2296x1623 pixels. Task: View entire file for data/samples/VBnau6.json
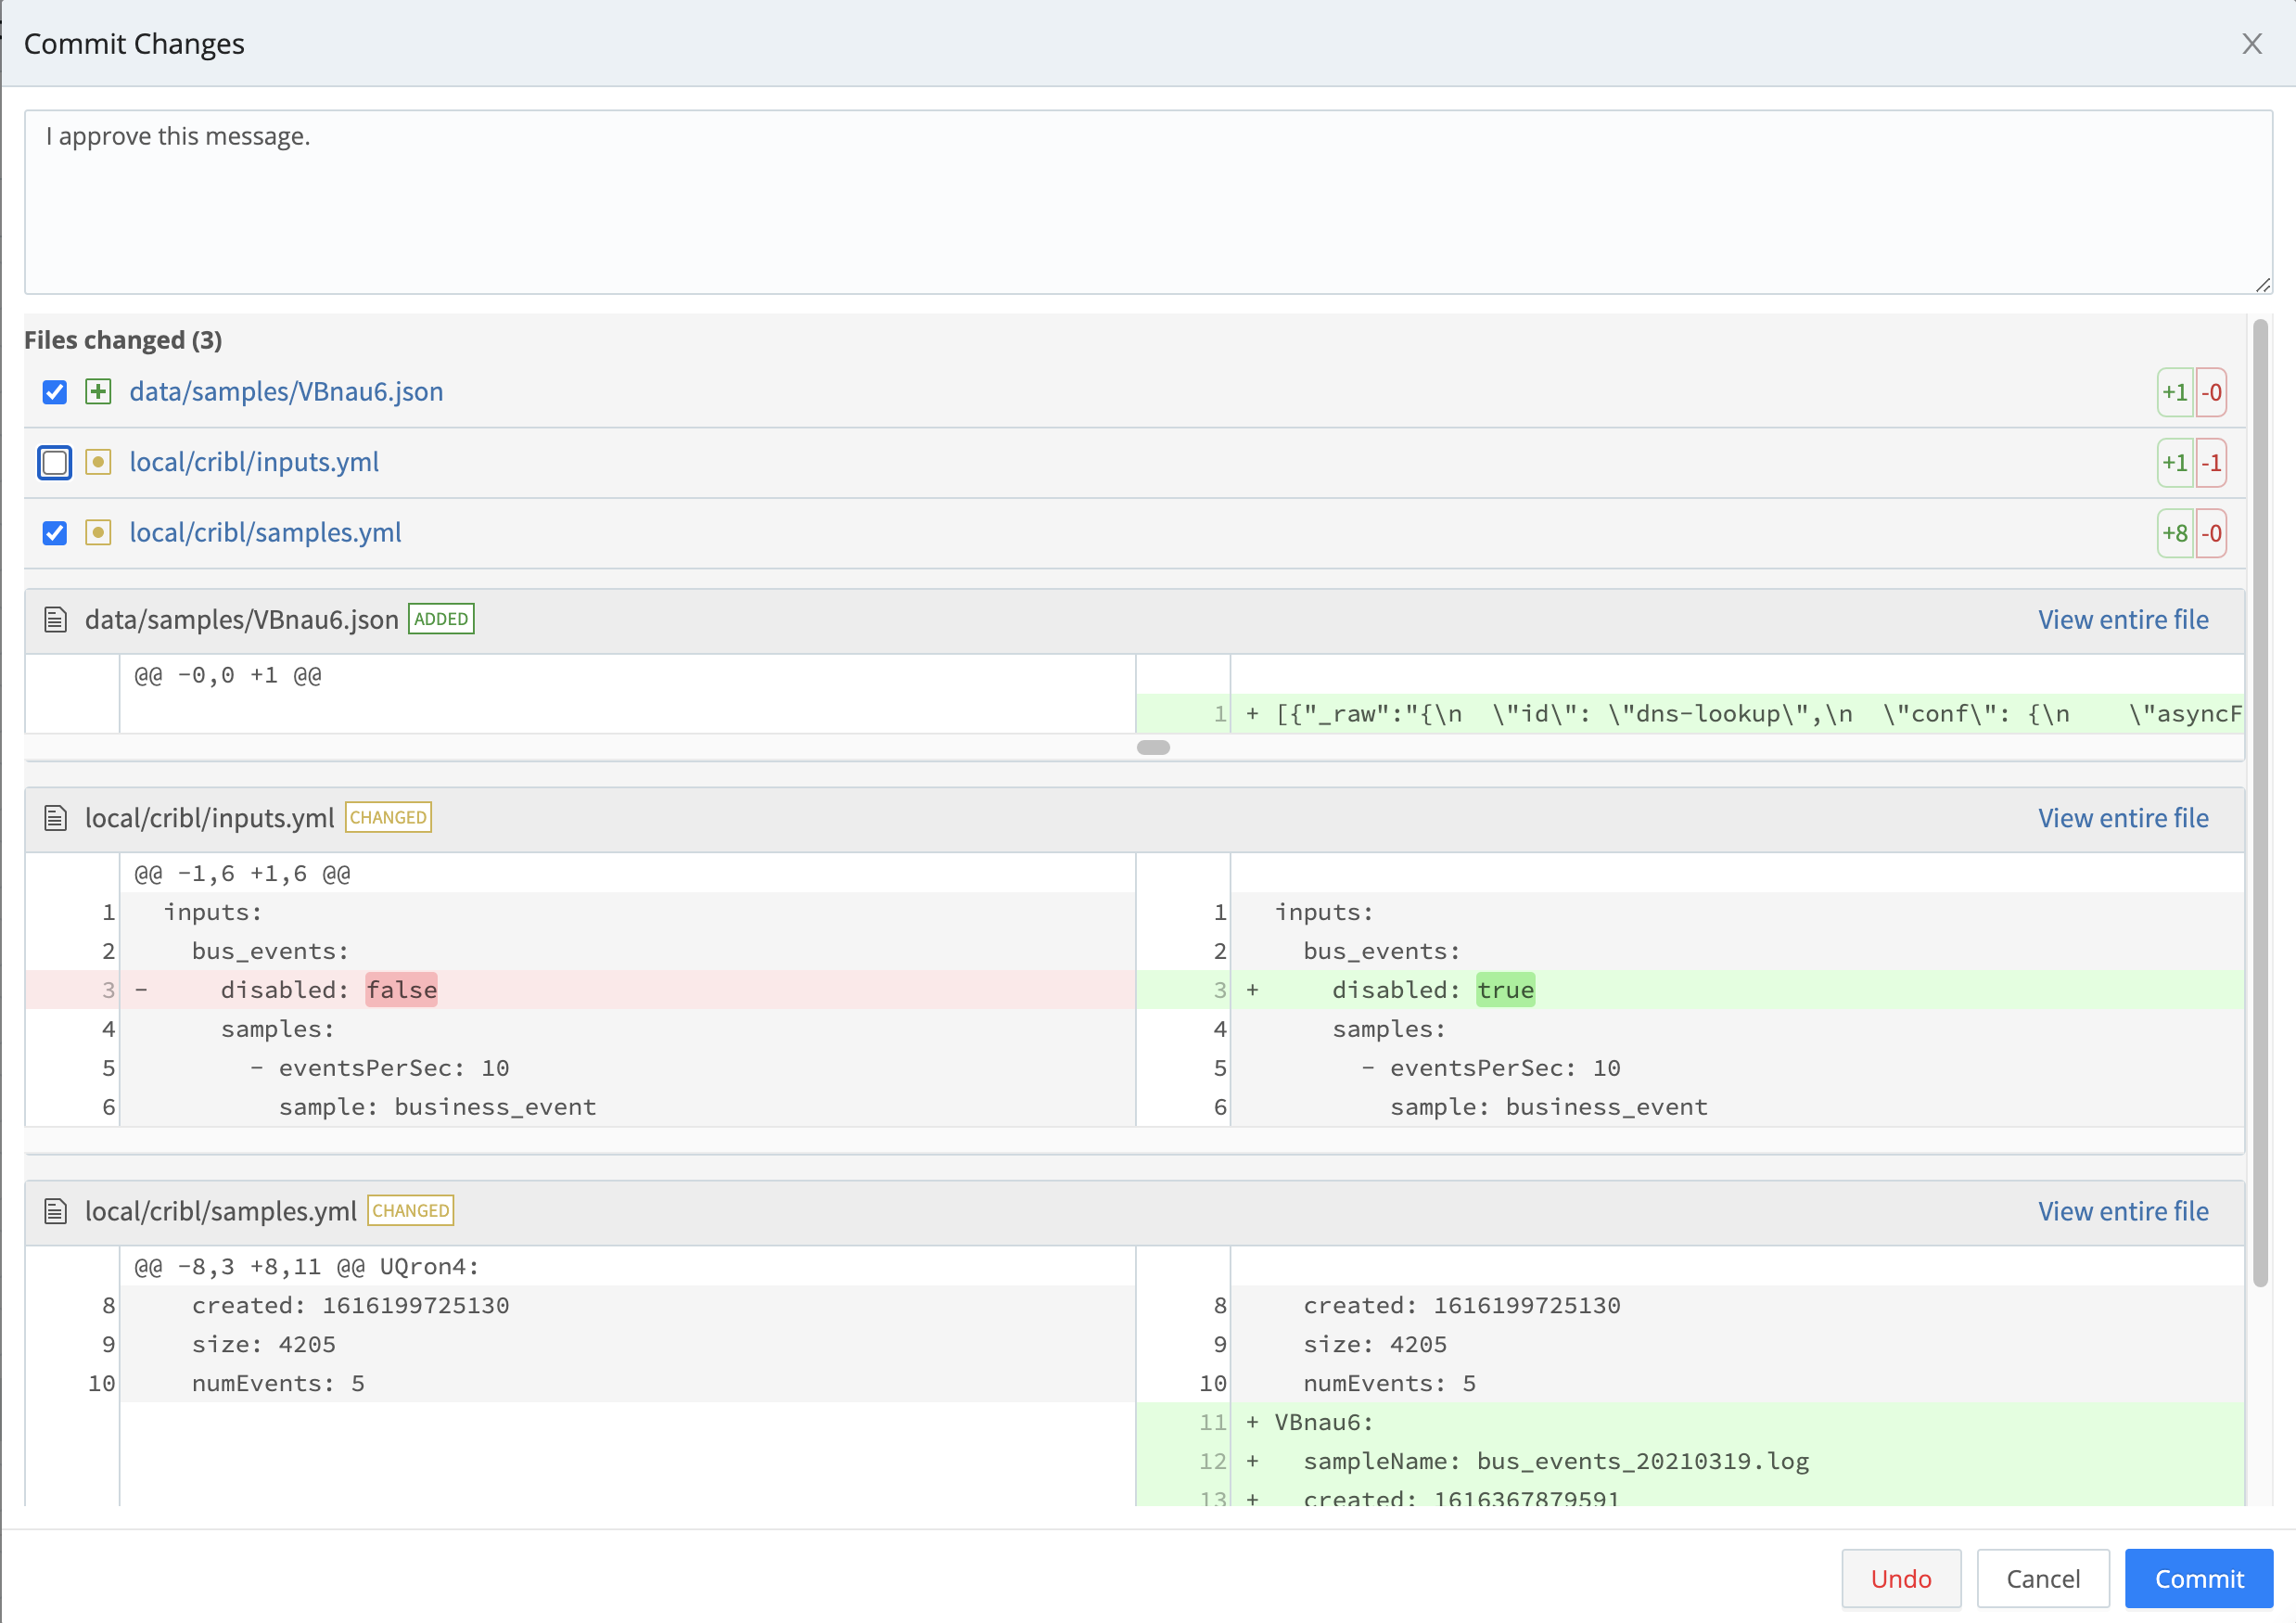click(x=2123, y=620)
